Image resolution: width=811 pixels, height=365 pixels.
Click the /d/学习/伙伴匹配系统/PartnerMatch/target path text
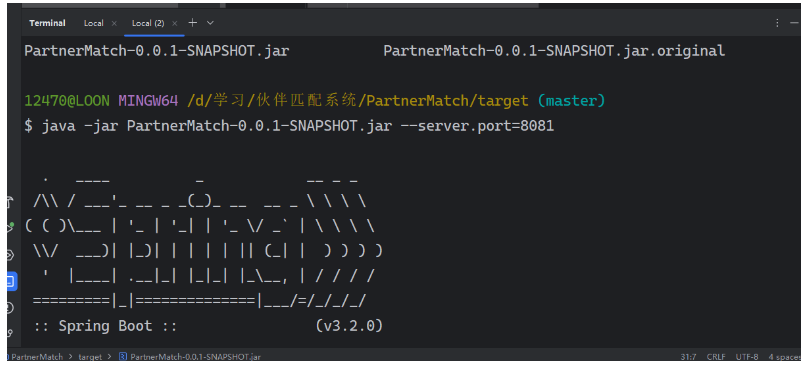[358, 100]
